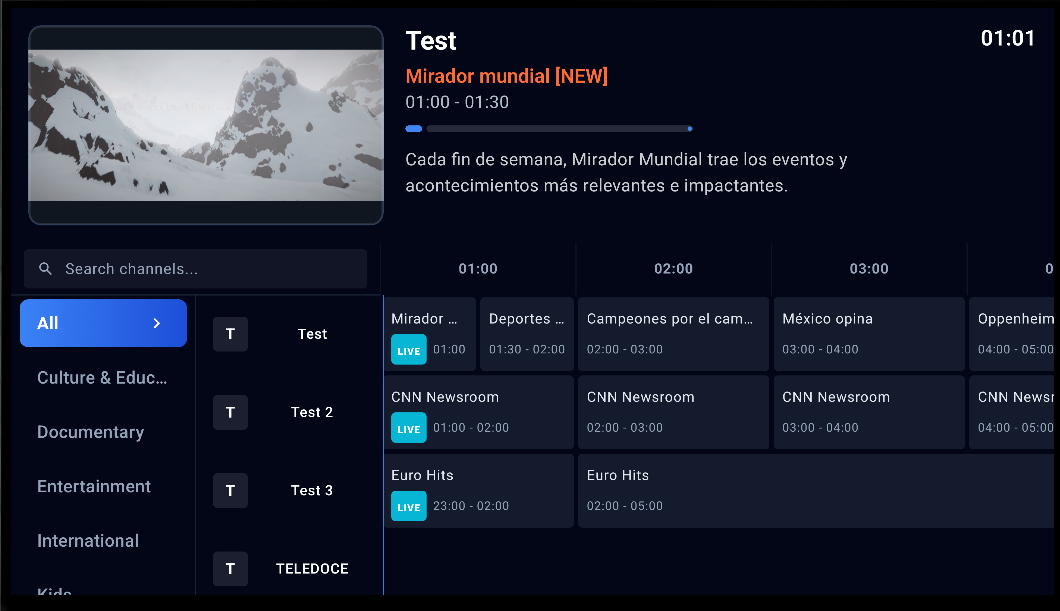Open the Kids category
This screenshot has height=611, width=1060.
click(54, 592)
